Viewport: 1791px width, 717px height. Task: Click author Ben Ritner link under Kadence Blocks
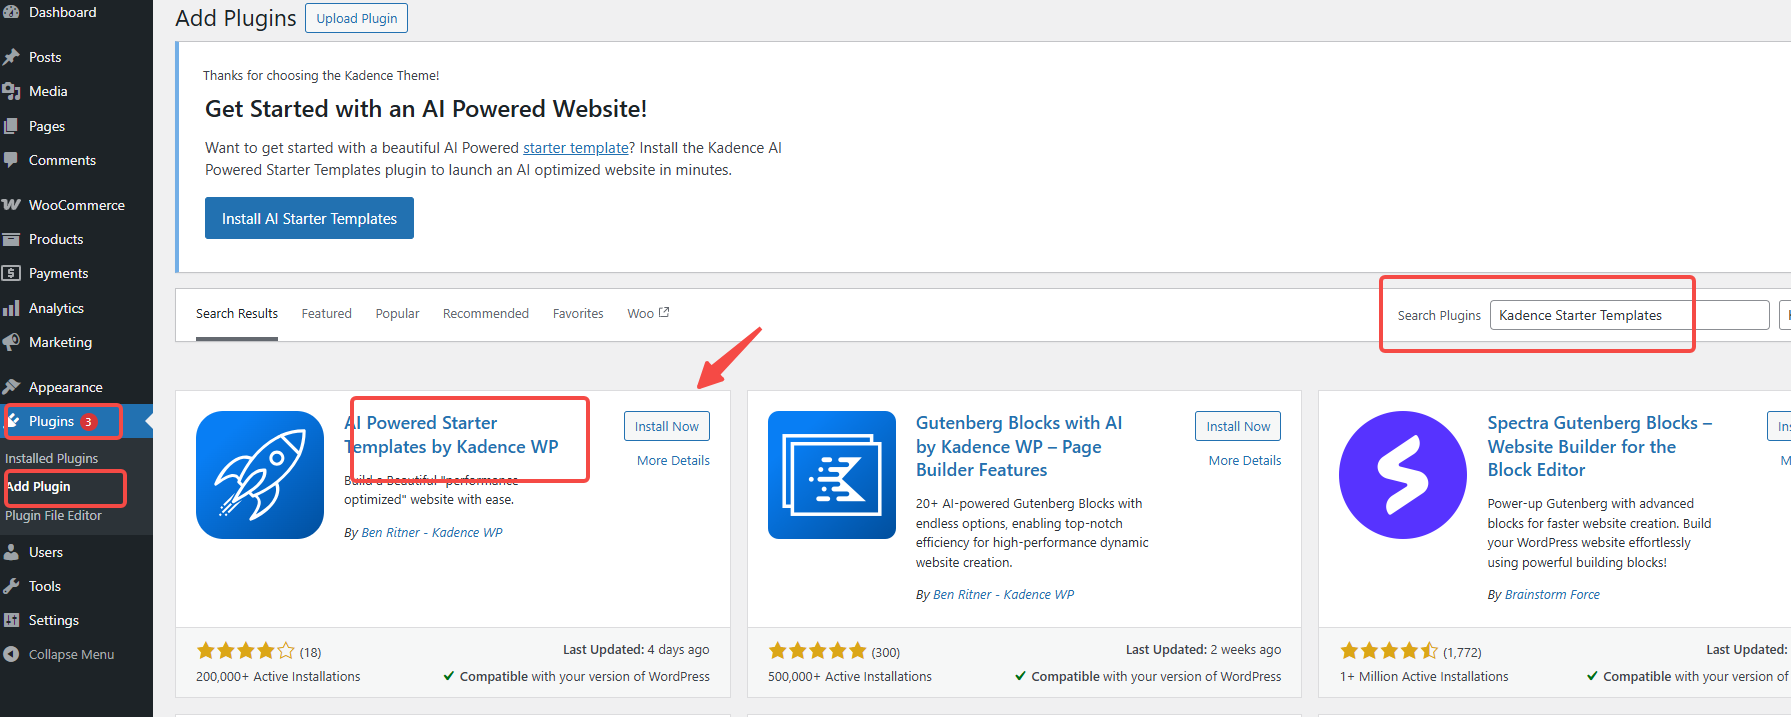(1003, 595)
